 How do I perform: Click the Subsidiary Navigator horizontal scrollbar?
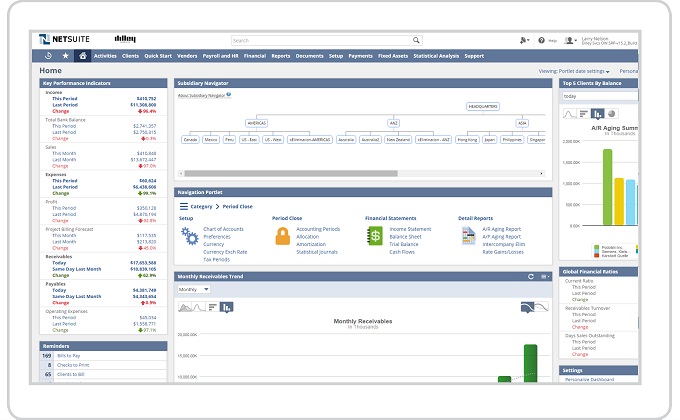291,174
